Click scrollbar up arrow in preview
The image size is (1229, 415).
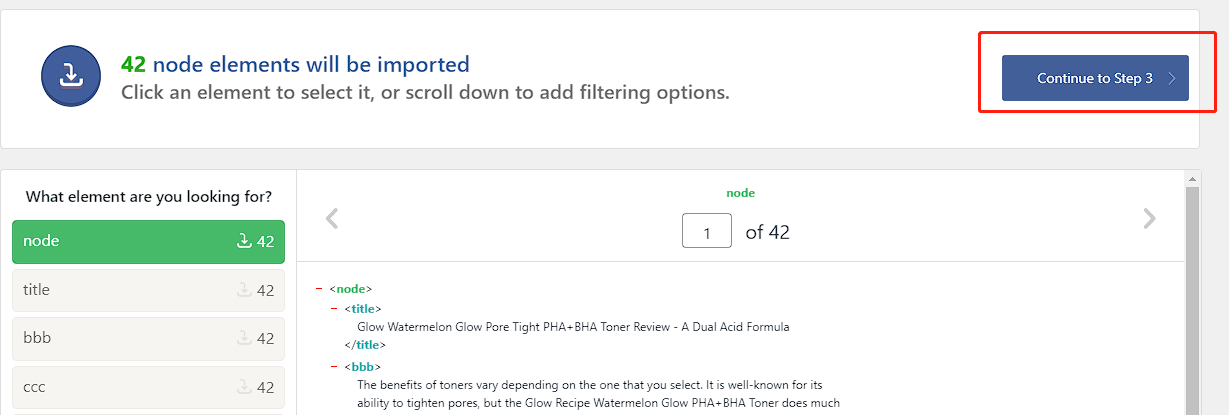pos(1192,178)
